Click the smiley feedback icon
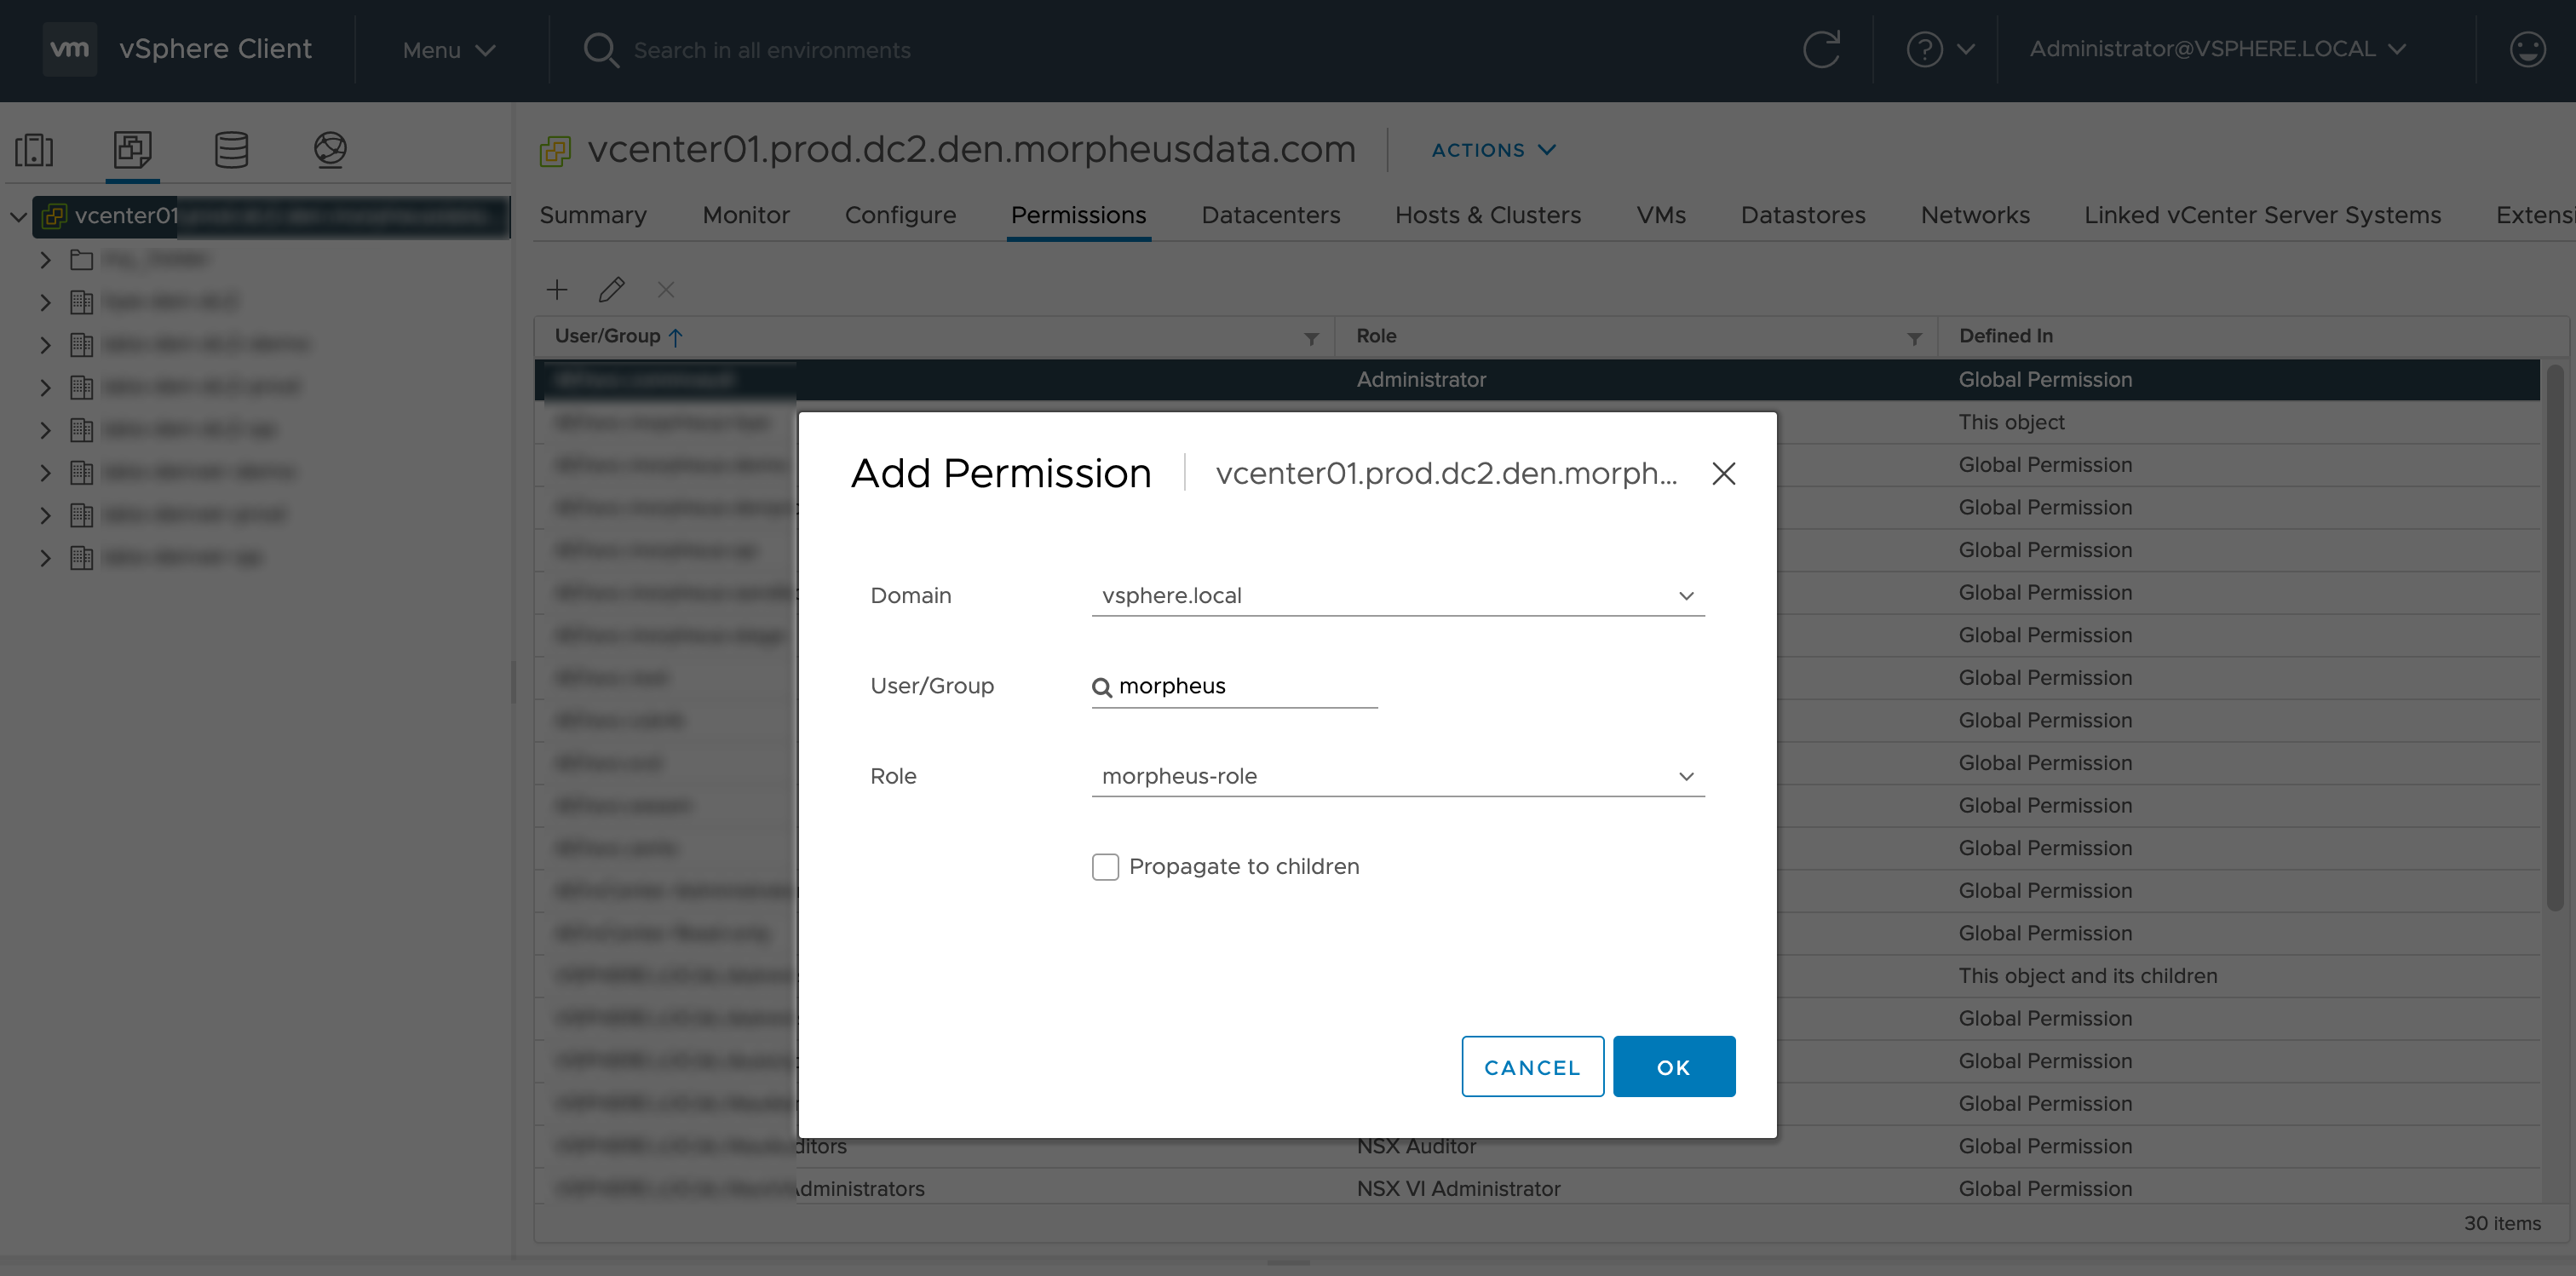Image resolution: width=2576 pixels, height=1276 pixels. [x=2527, y=49]
